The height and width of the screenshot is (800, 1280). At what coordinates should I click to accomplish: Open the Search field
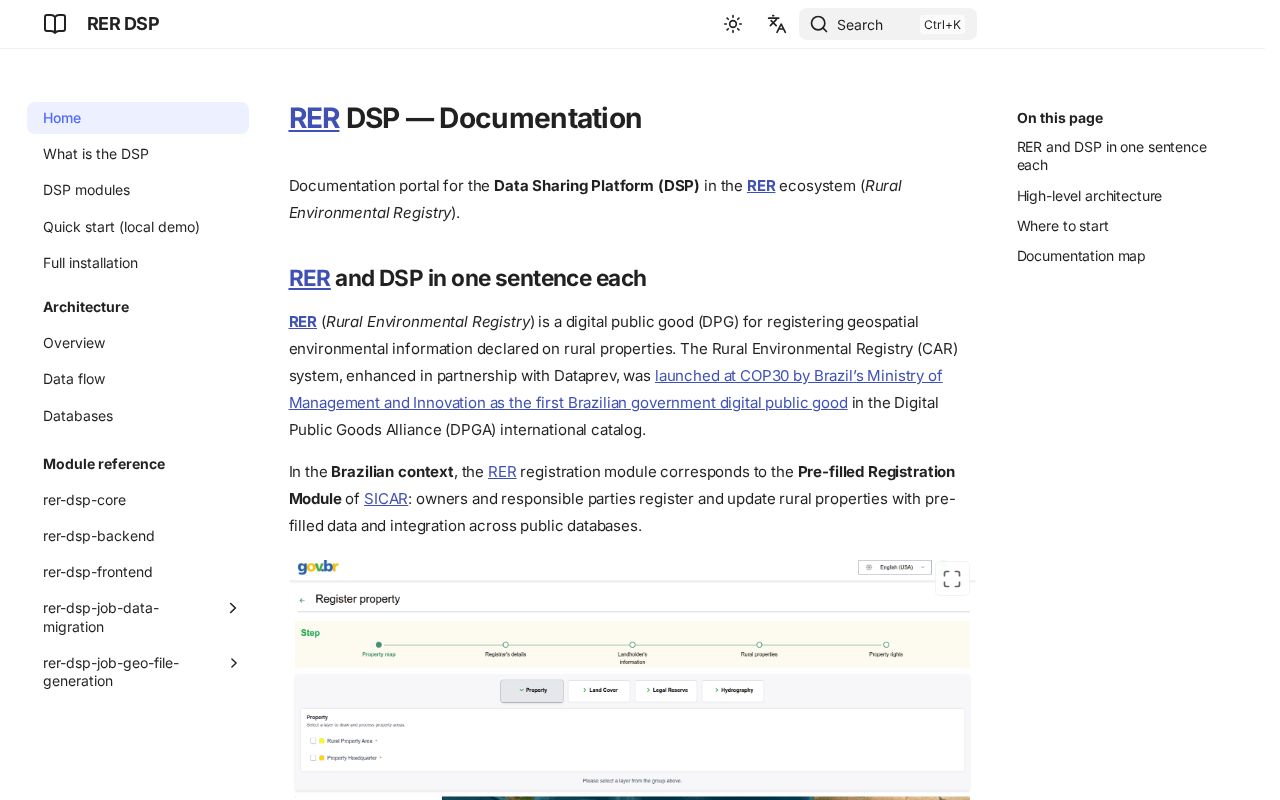pyautogui.click(x=888, y=24)
